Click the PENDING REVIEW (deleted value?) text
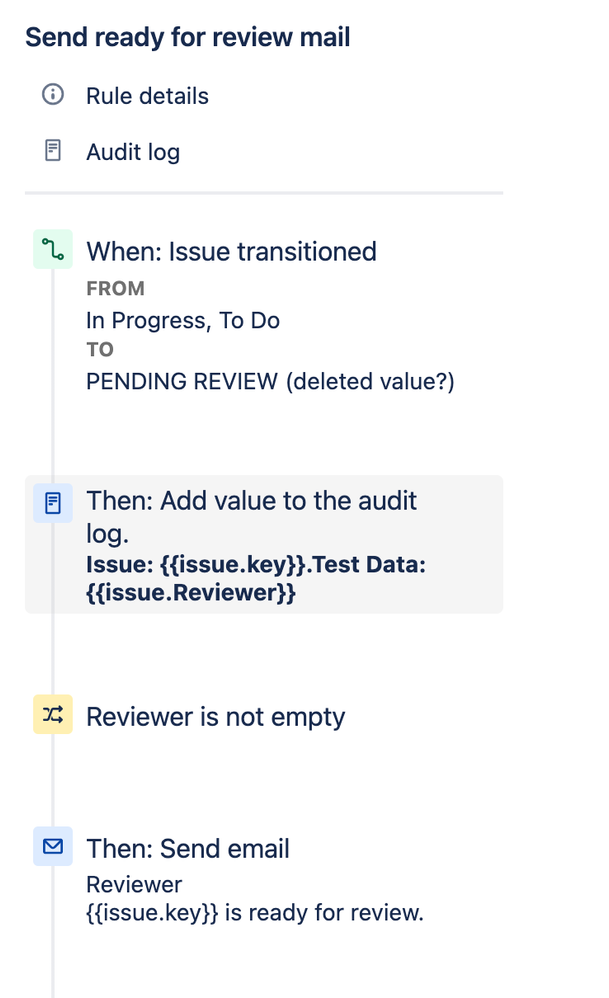The width and height of the screenshot is (609, 998). coord(270,381)
